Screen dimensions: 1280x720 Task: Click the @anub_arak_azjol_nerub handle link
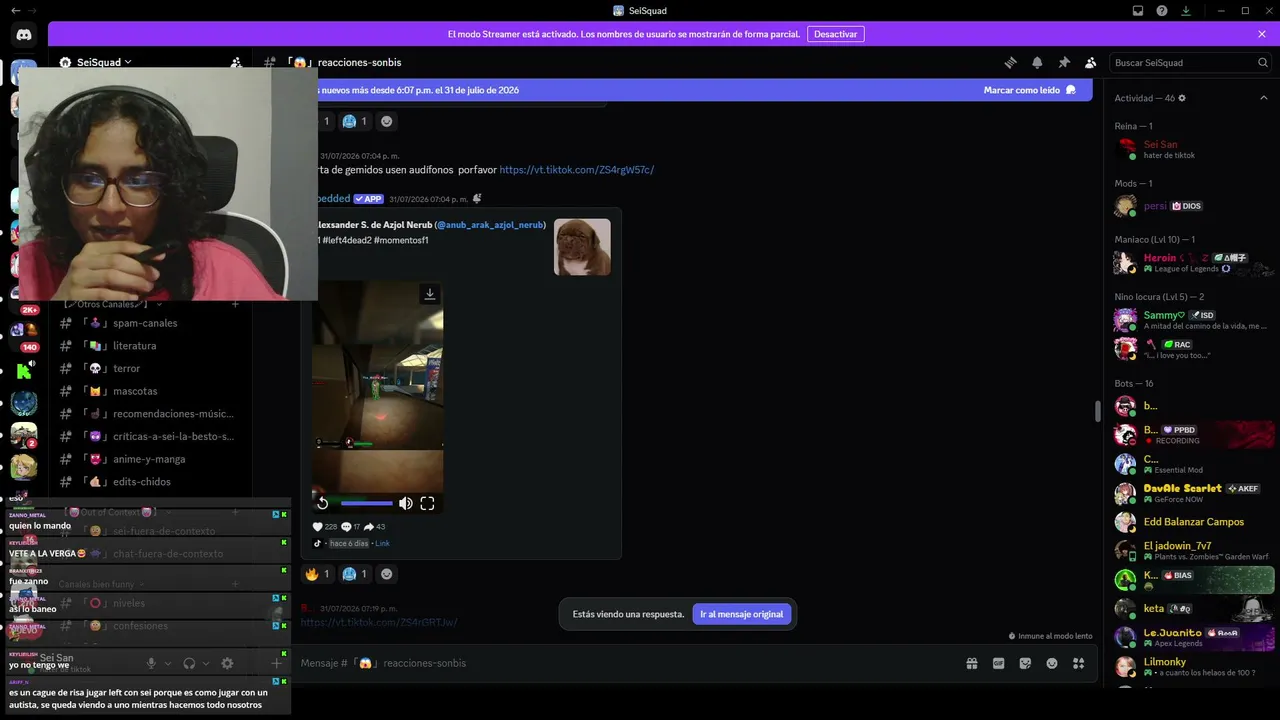click(490, 225)
